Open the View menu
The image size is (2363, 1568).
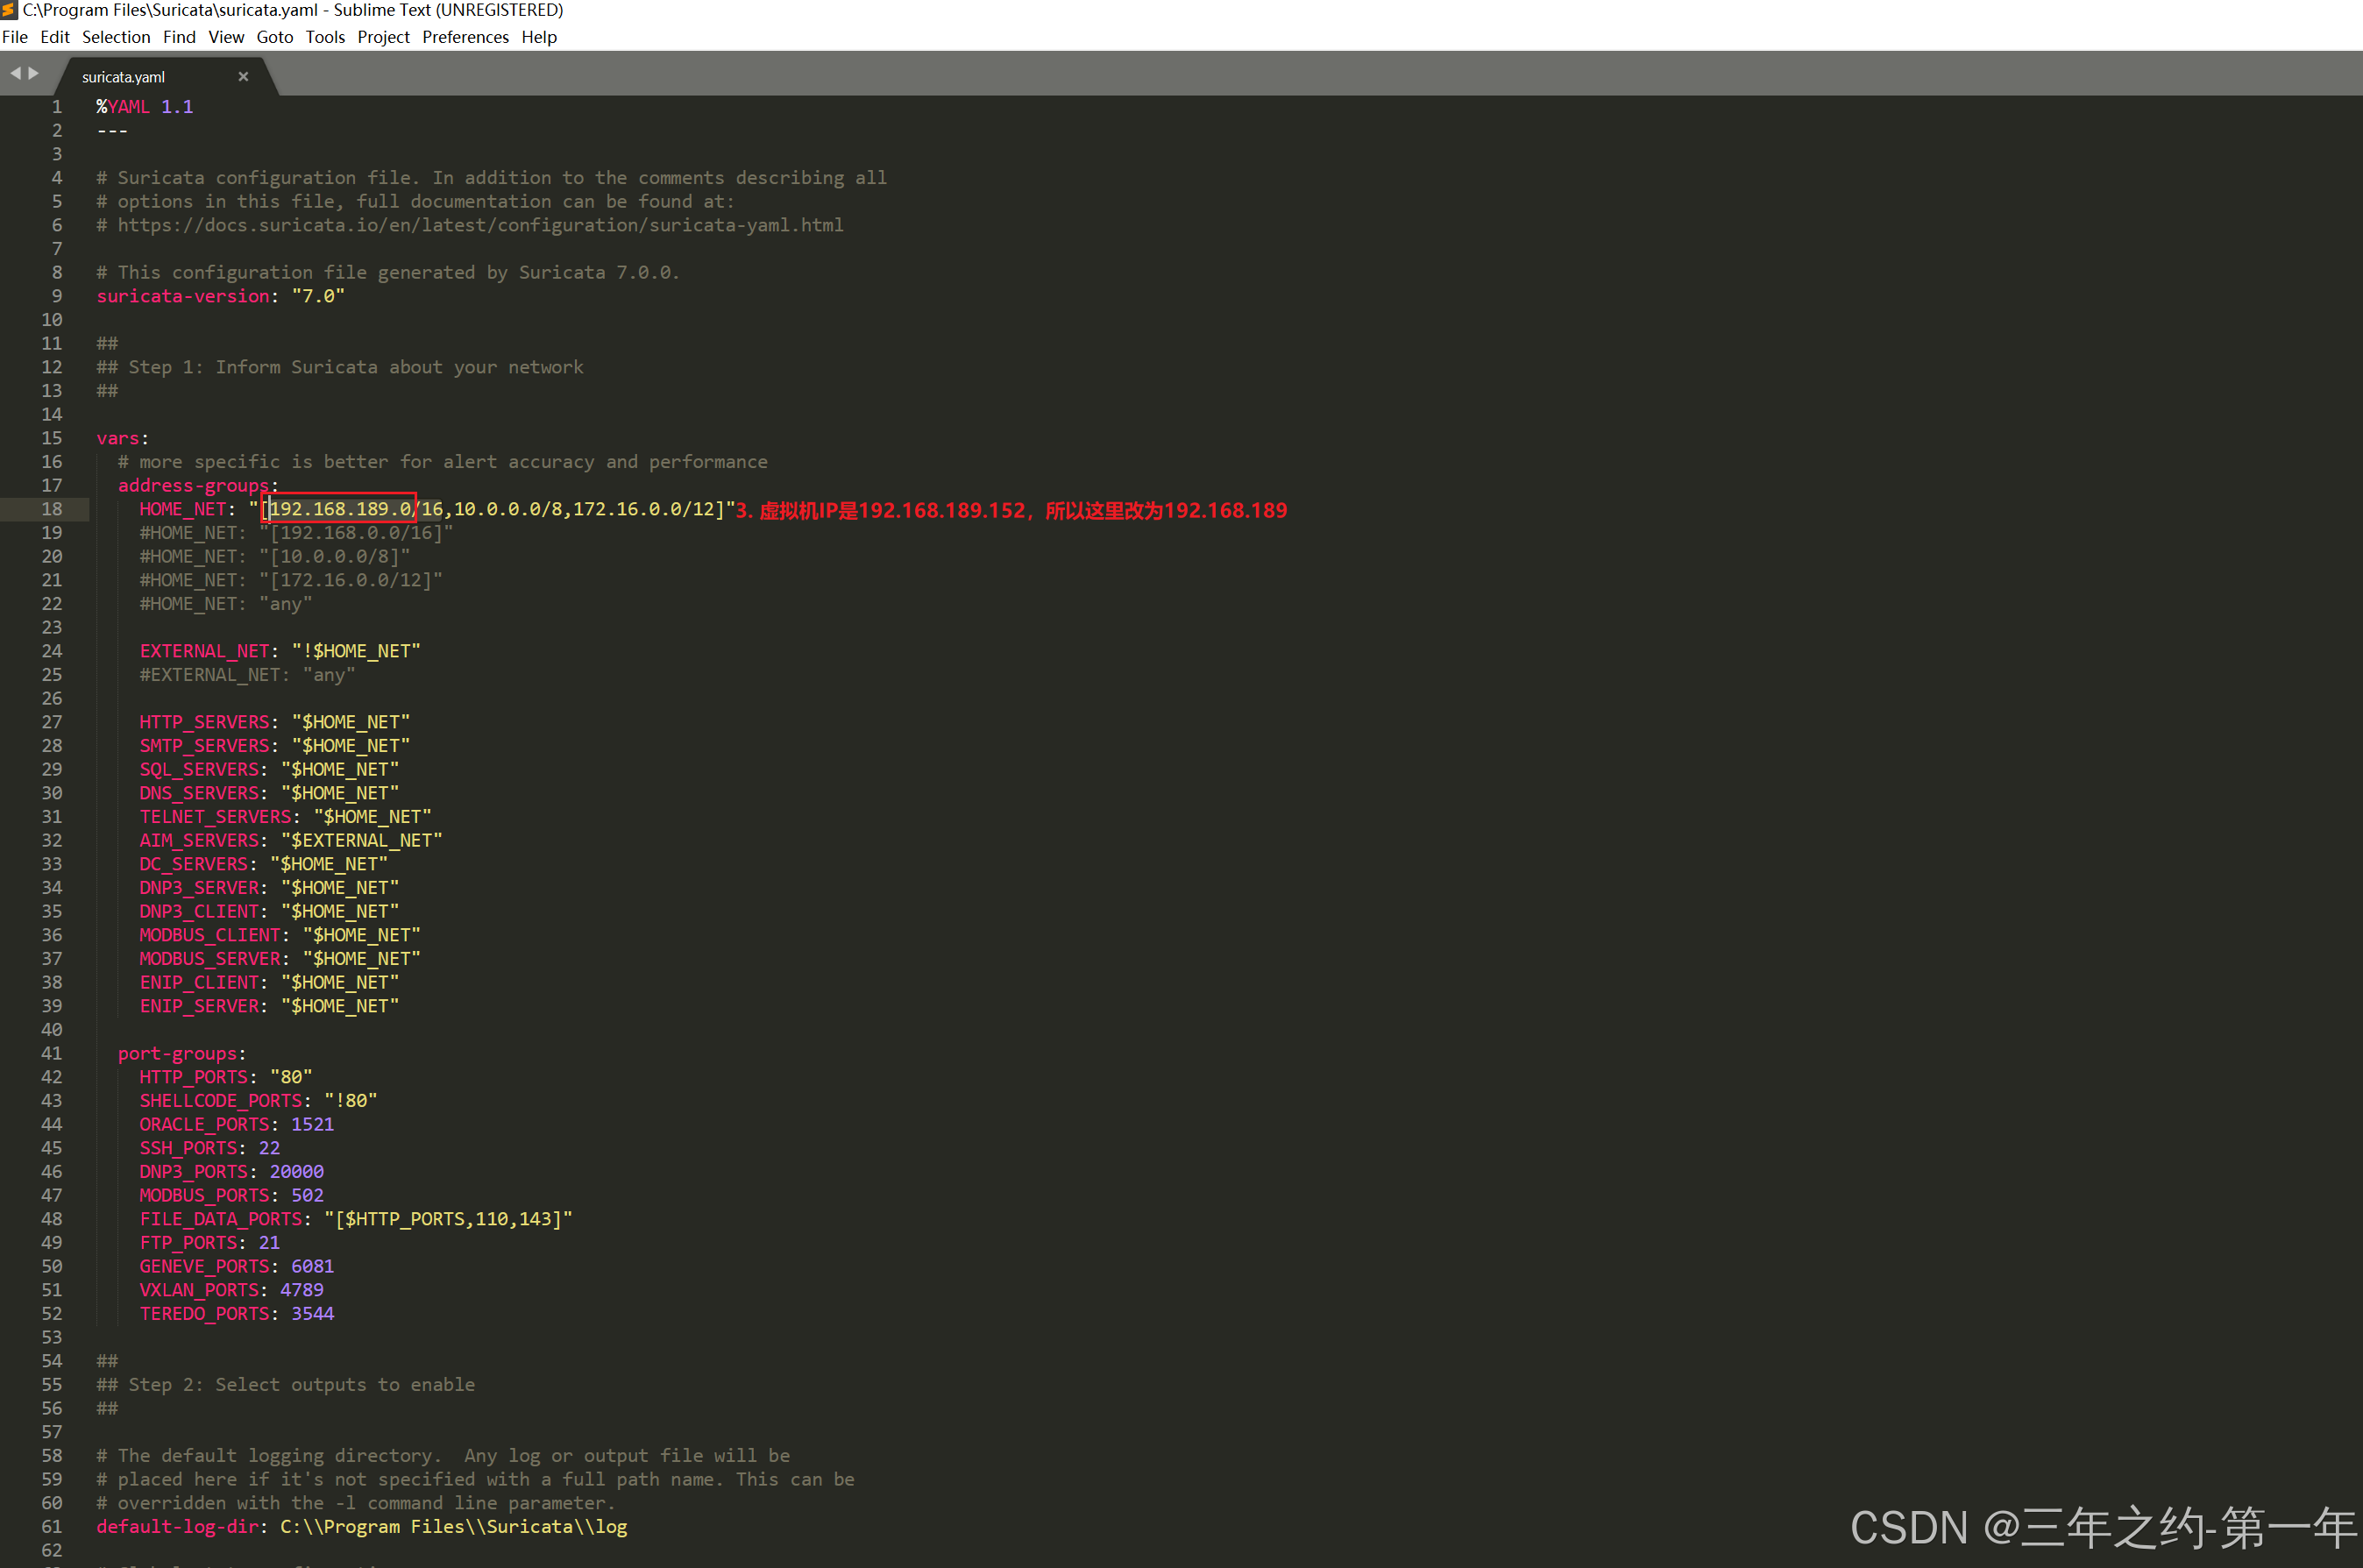(226, 37)
